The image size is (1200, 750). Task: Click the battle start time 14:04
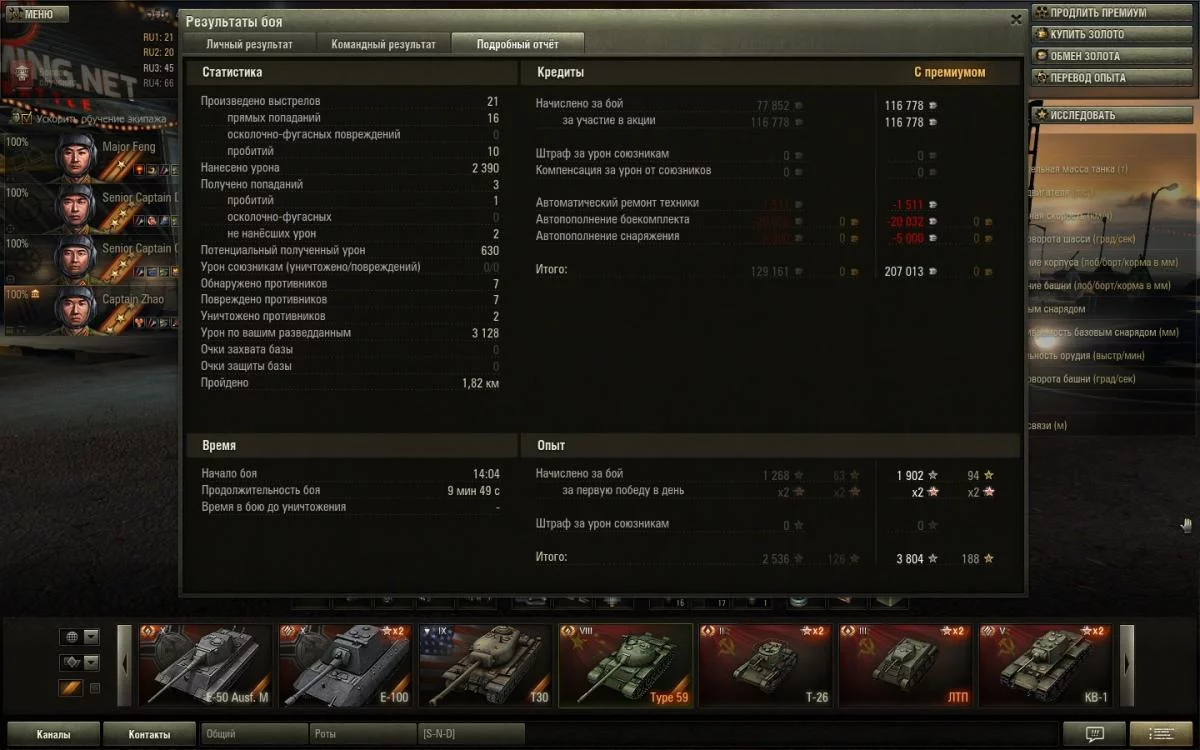pos(486,474)
